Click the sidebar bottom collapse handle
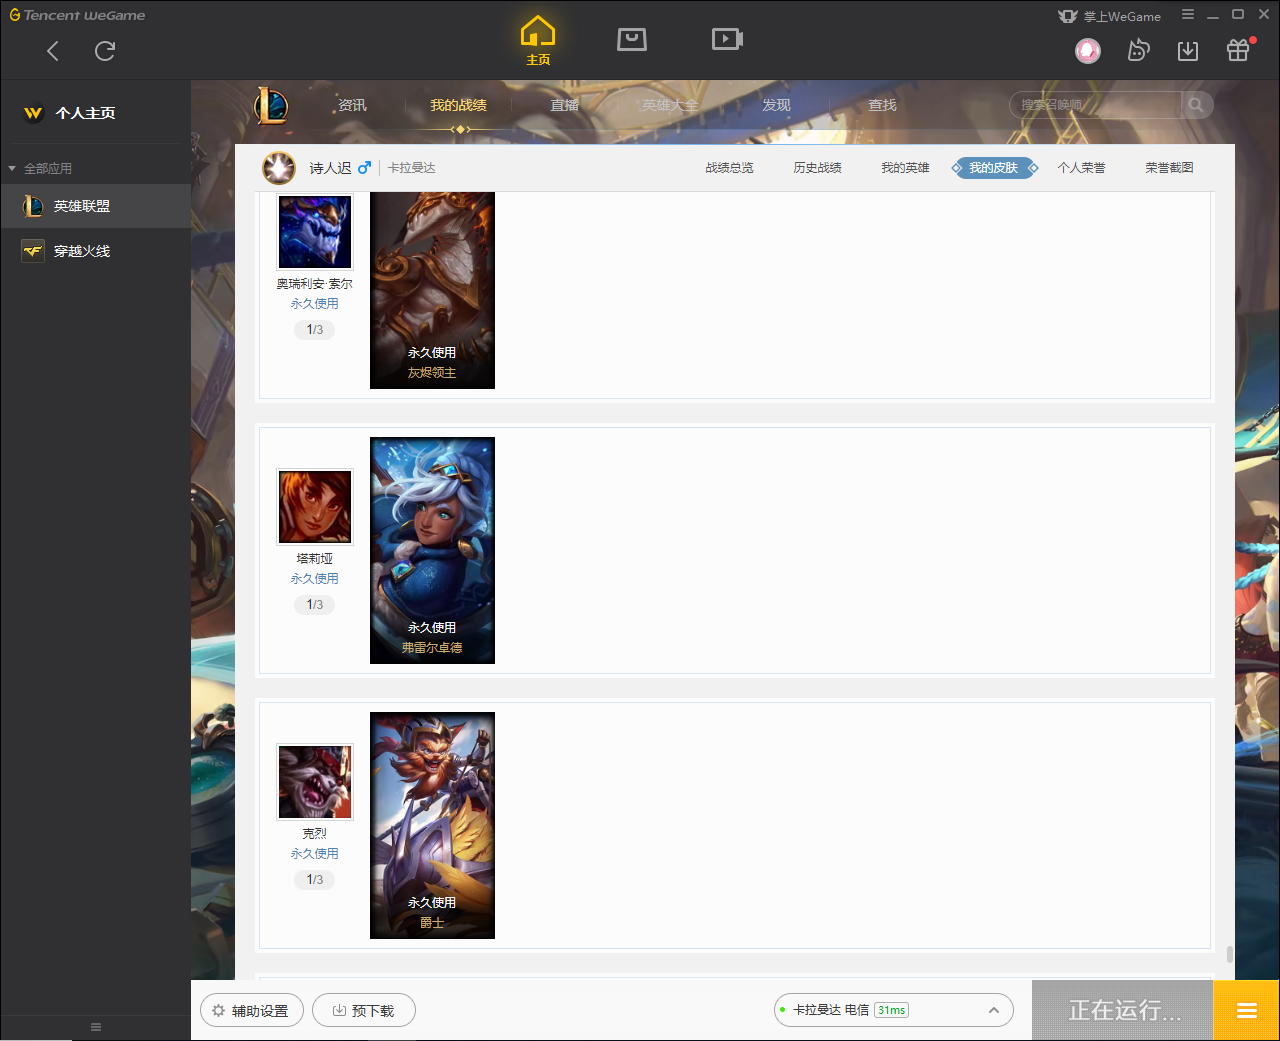1280x1041 pixels. tap(96, 1027)
